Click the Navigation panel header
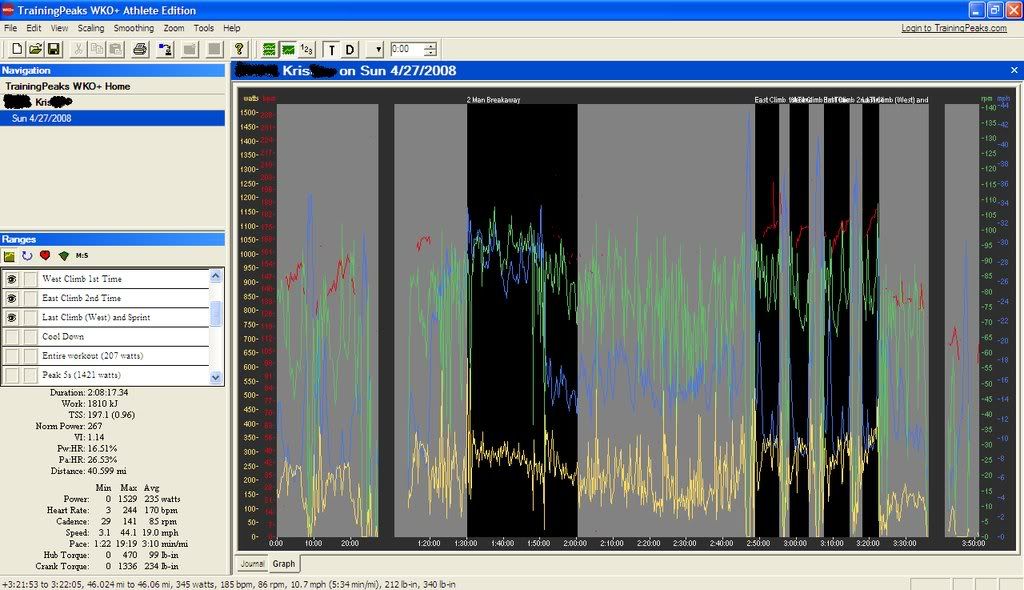1024x590 pixels. [112, 71]
